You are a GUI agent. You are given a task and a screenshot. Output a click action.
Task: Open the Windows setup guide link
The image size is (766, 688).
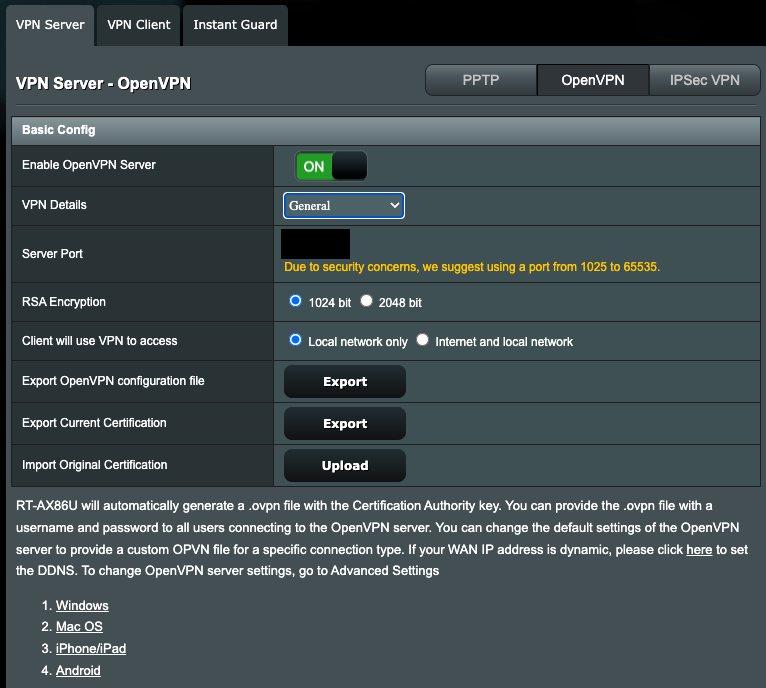[82, 605]
